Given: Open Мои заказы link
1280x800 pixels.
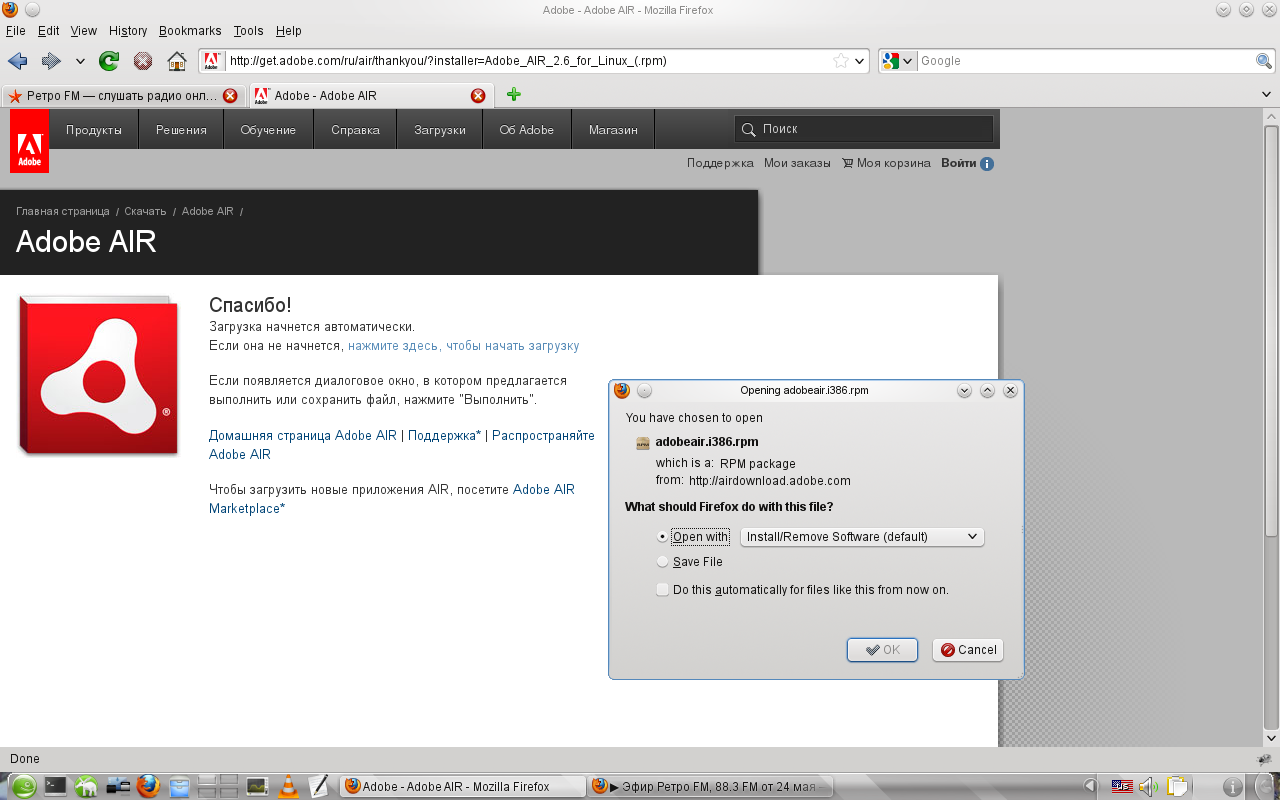Looking at the screenshot, I should (x=797, y=163).
